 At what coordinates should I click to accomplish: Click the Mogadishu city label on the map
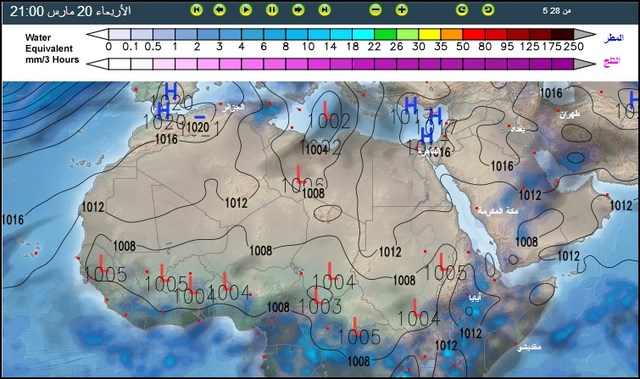pyautogui.click(x=529, y=347)
